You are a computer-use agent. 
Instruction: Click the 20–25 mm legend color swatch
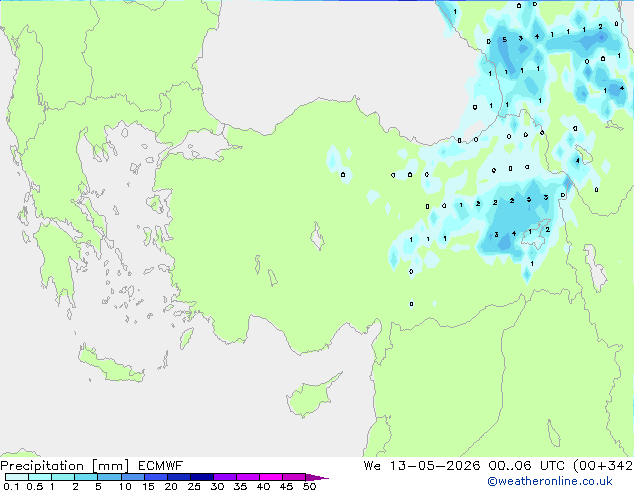tap(179, 477)
